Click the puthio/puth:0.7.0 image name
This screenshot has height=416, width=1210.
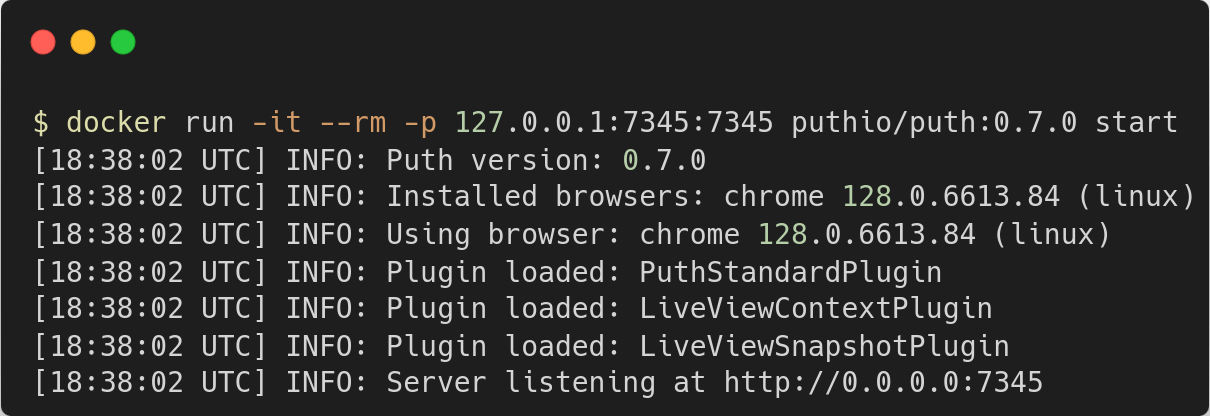[x=934, y=123]
